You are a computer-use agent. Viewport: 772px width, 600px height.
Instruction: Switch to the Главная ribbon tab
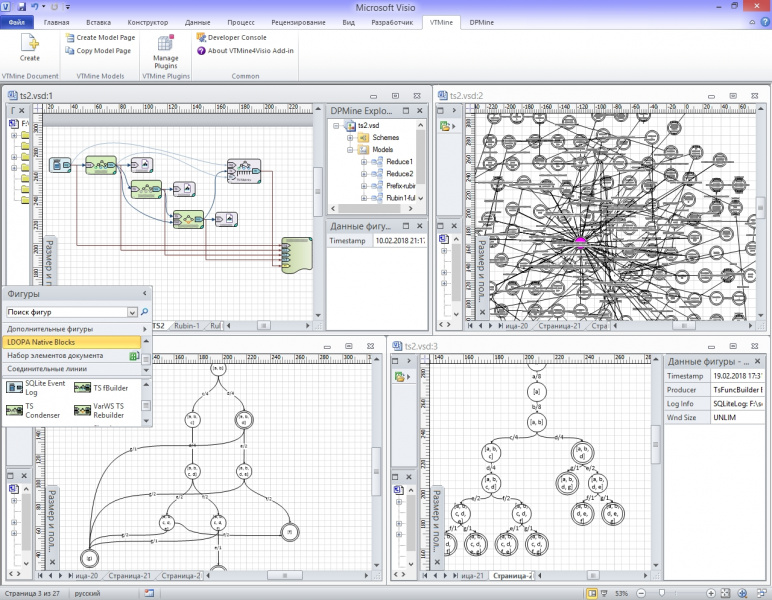(x=57, y=22)
